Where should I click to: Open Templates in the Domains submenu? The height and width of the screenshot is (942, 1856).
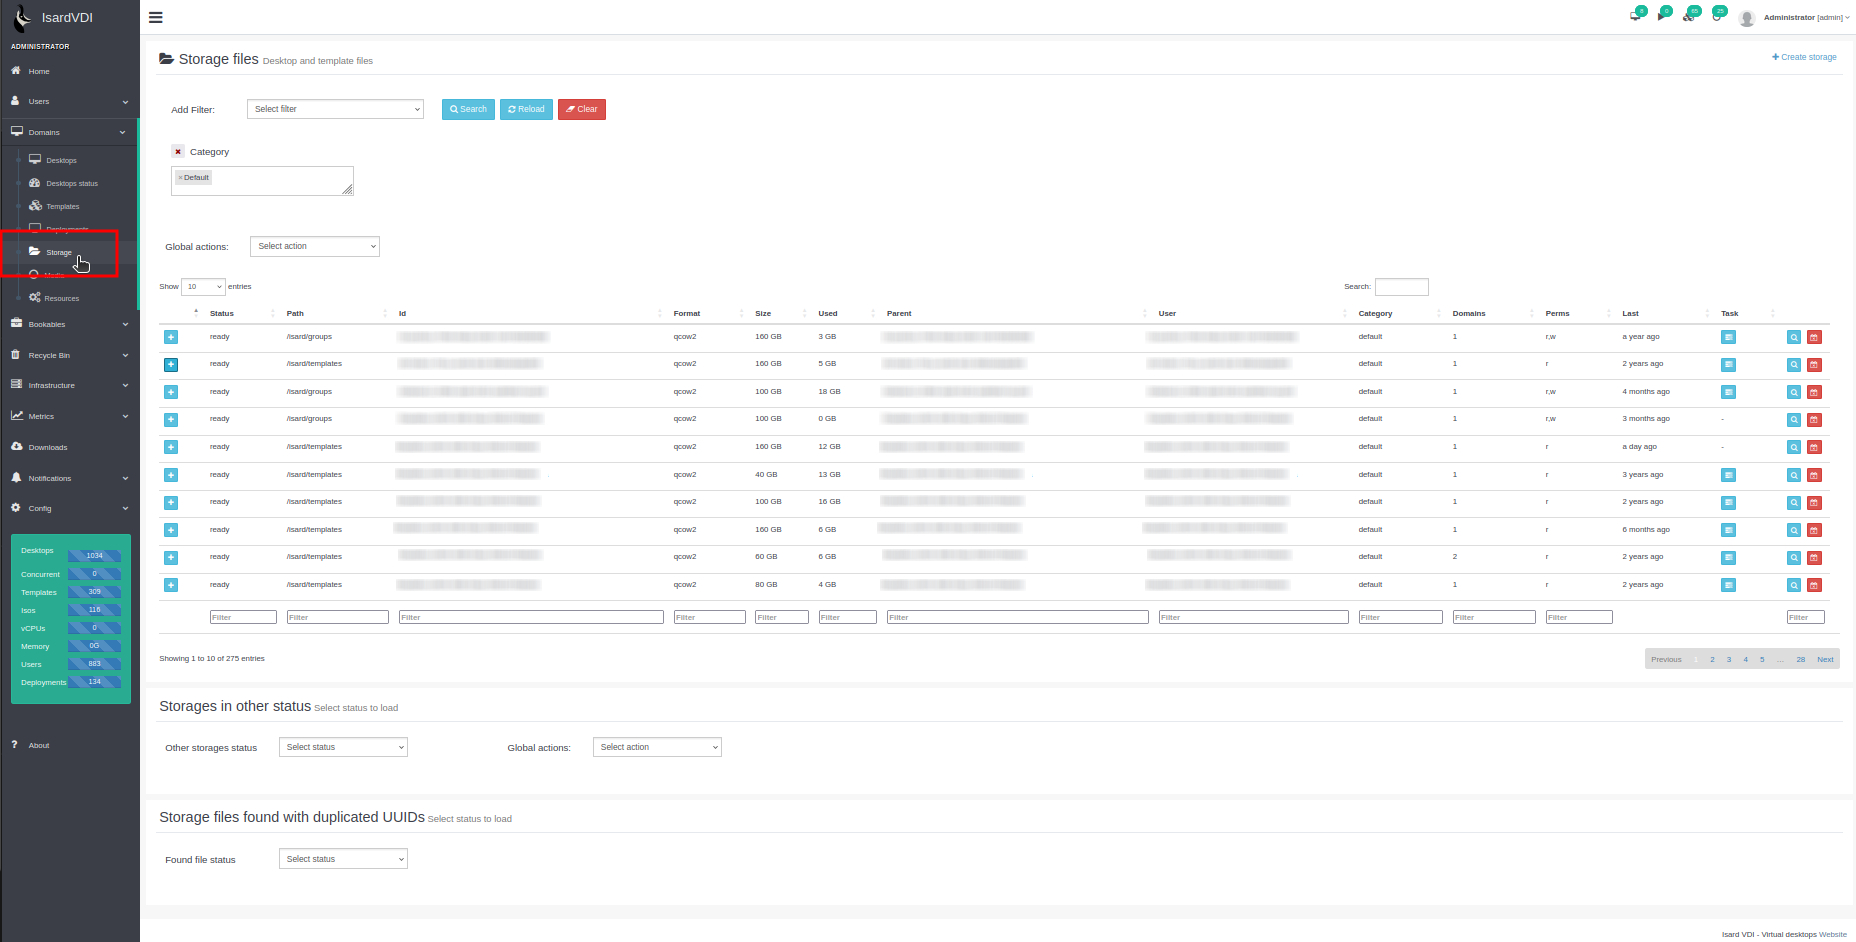pos(62,207)
